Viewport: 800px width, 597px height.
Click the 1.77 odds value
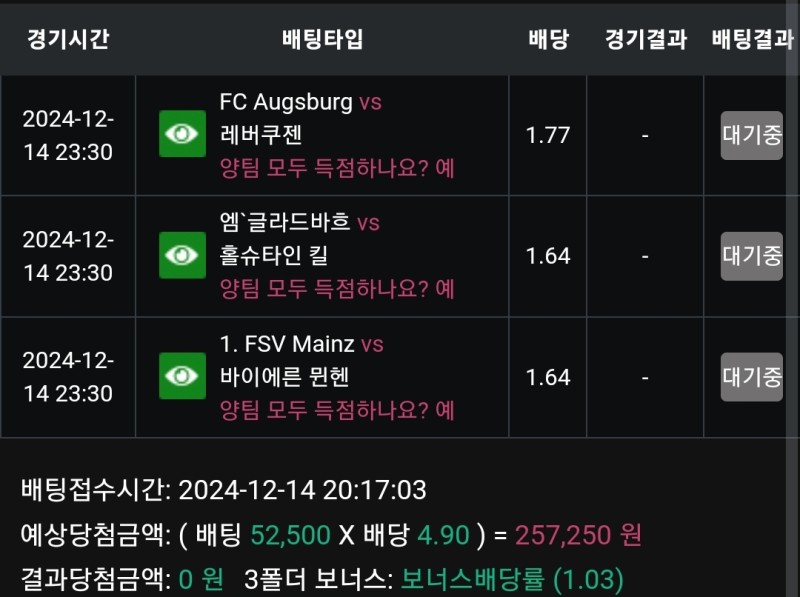(x=548, y=136)
